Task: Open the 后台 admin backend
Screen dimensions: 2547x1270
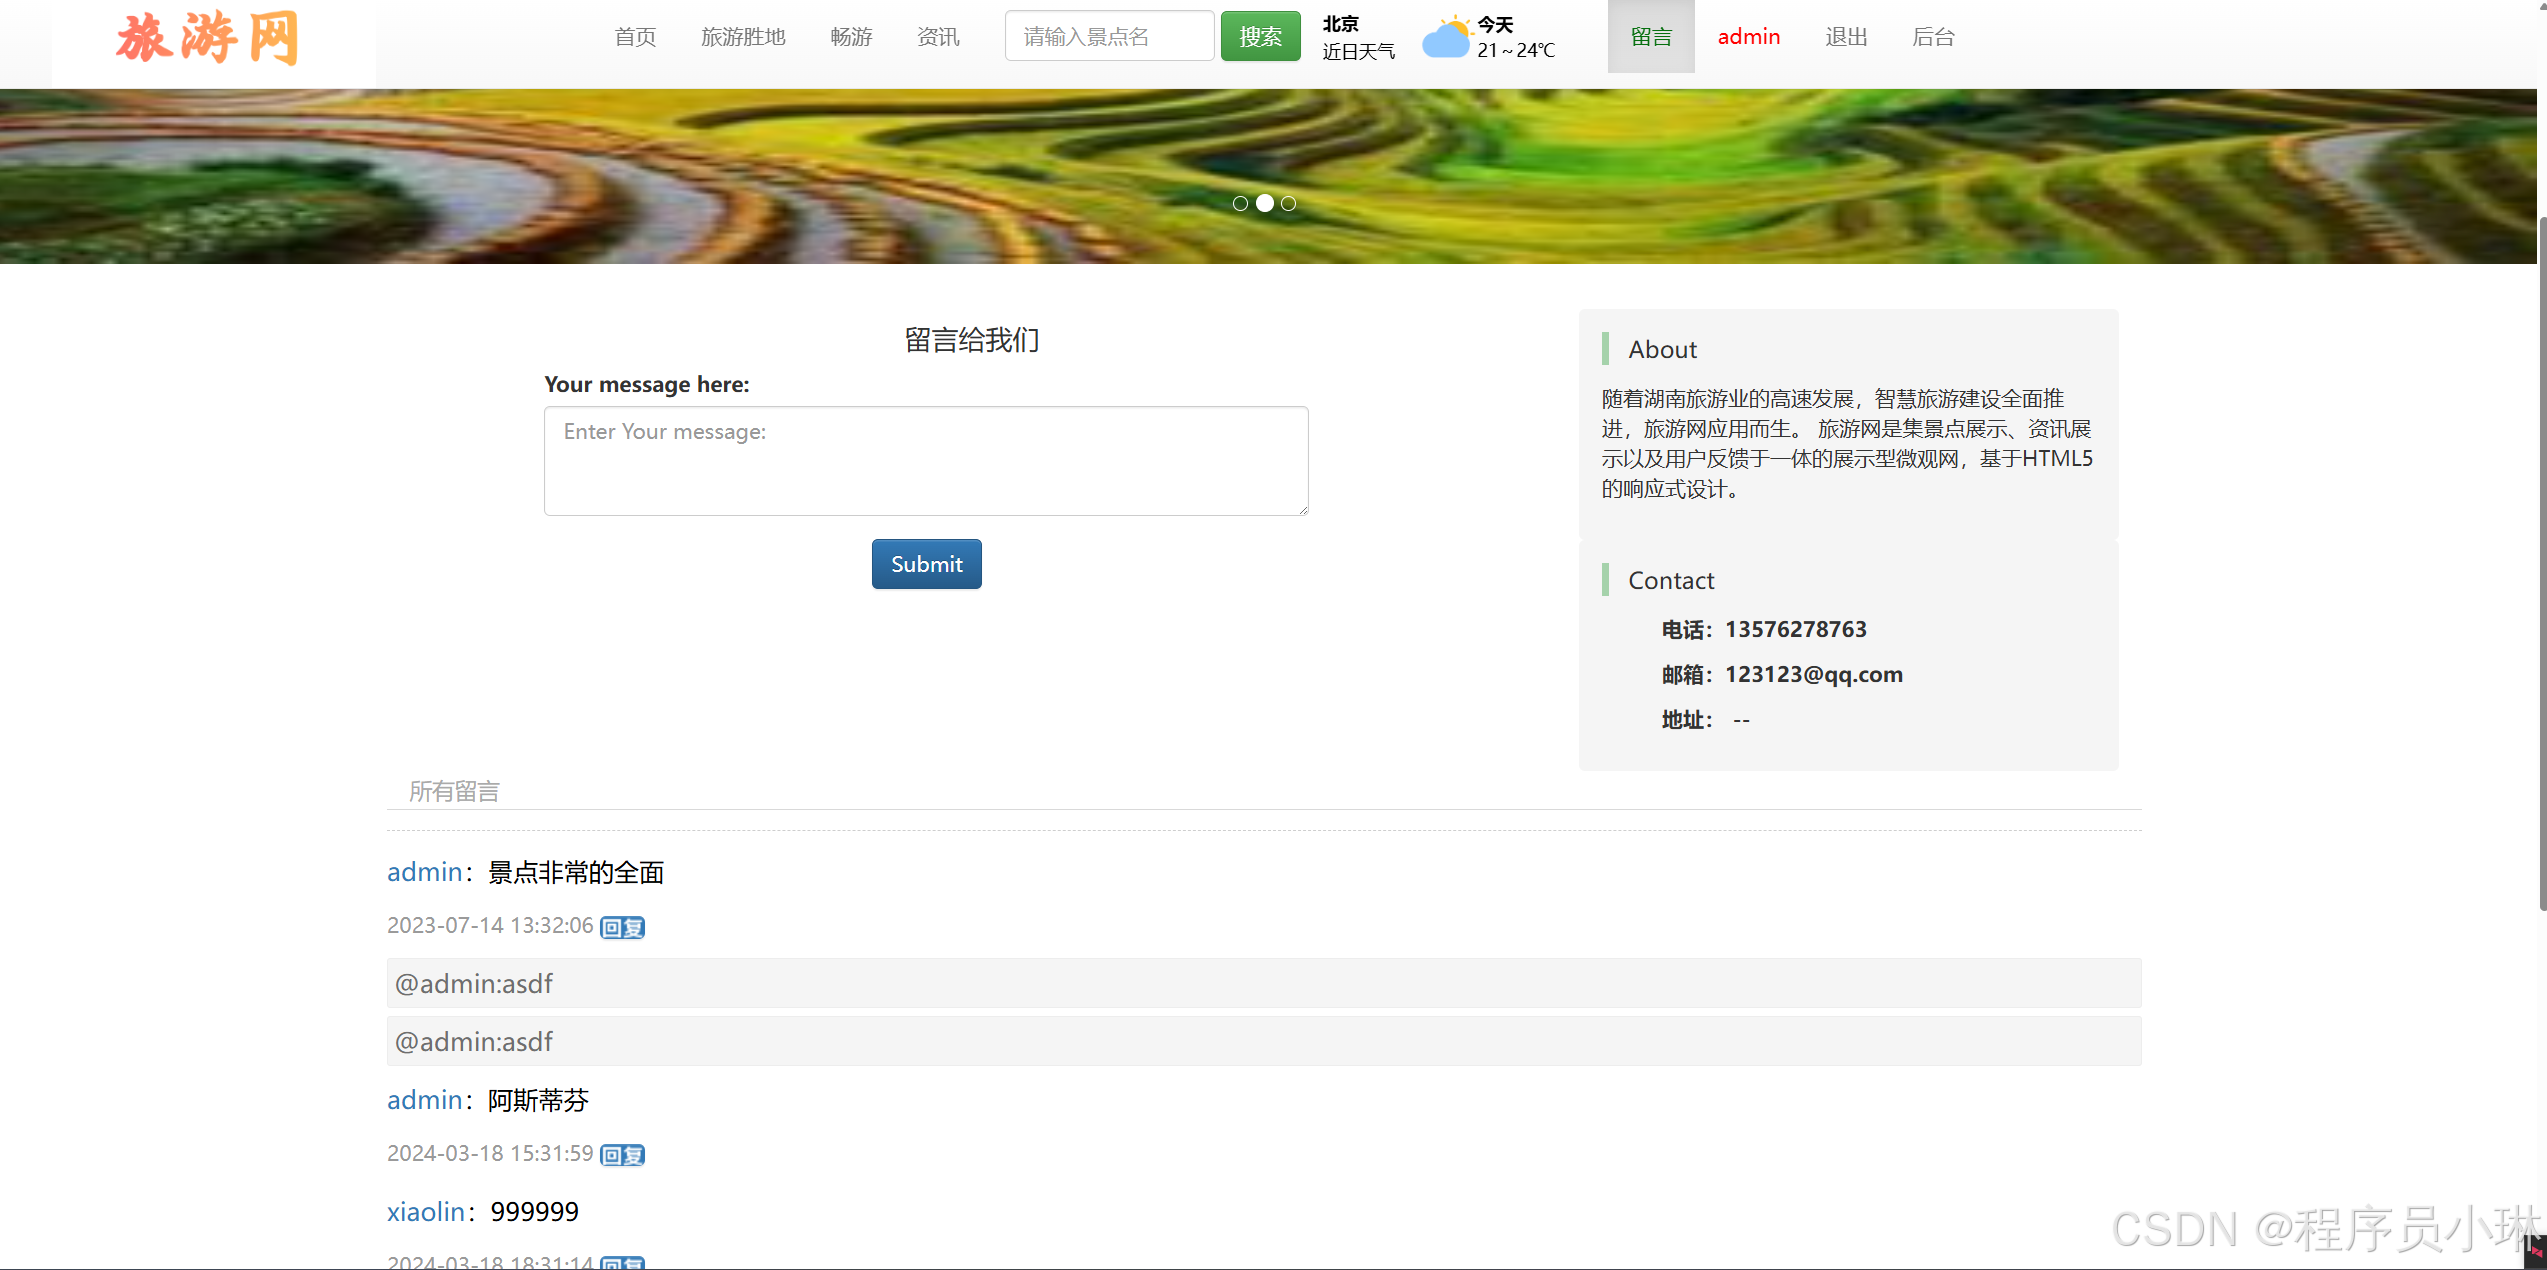Action: [1932, 36]
